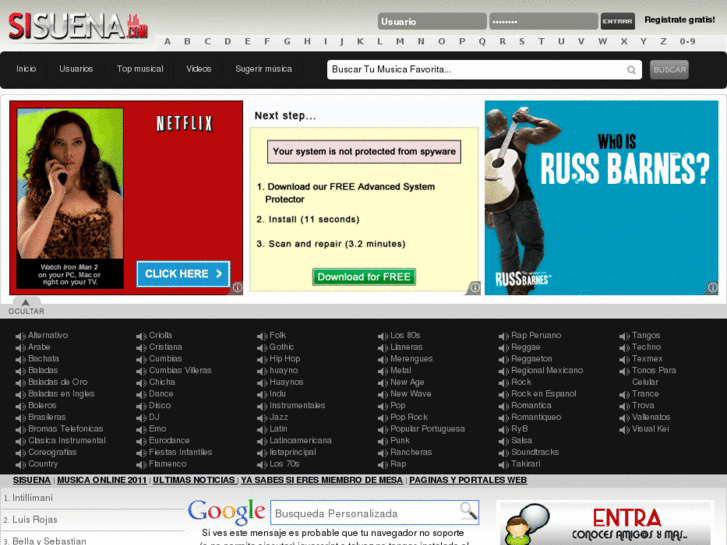The height and width of the screenshot is (545, 727).
Task: Open the Luis Rojas list entry
Action: [35, 519]
